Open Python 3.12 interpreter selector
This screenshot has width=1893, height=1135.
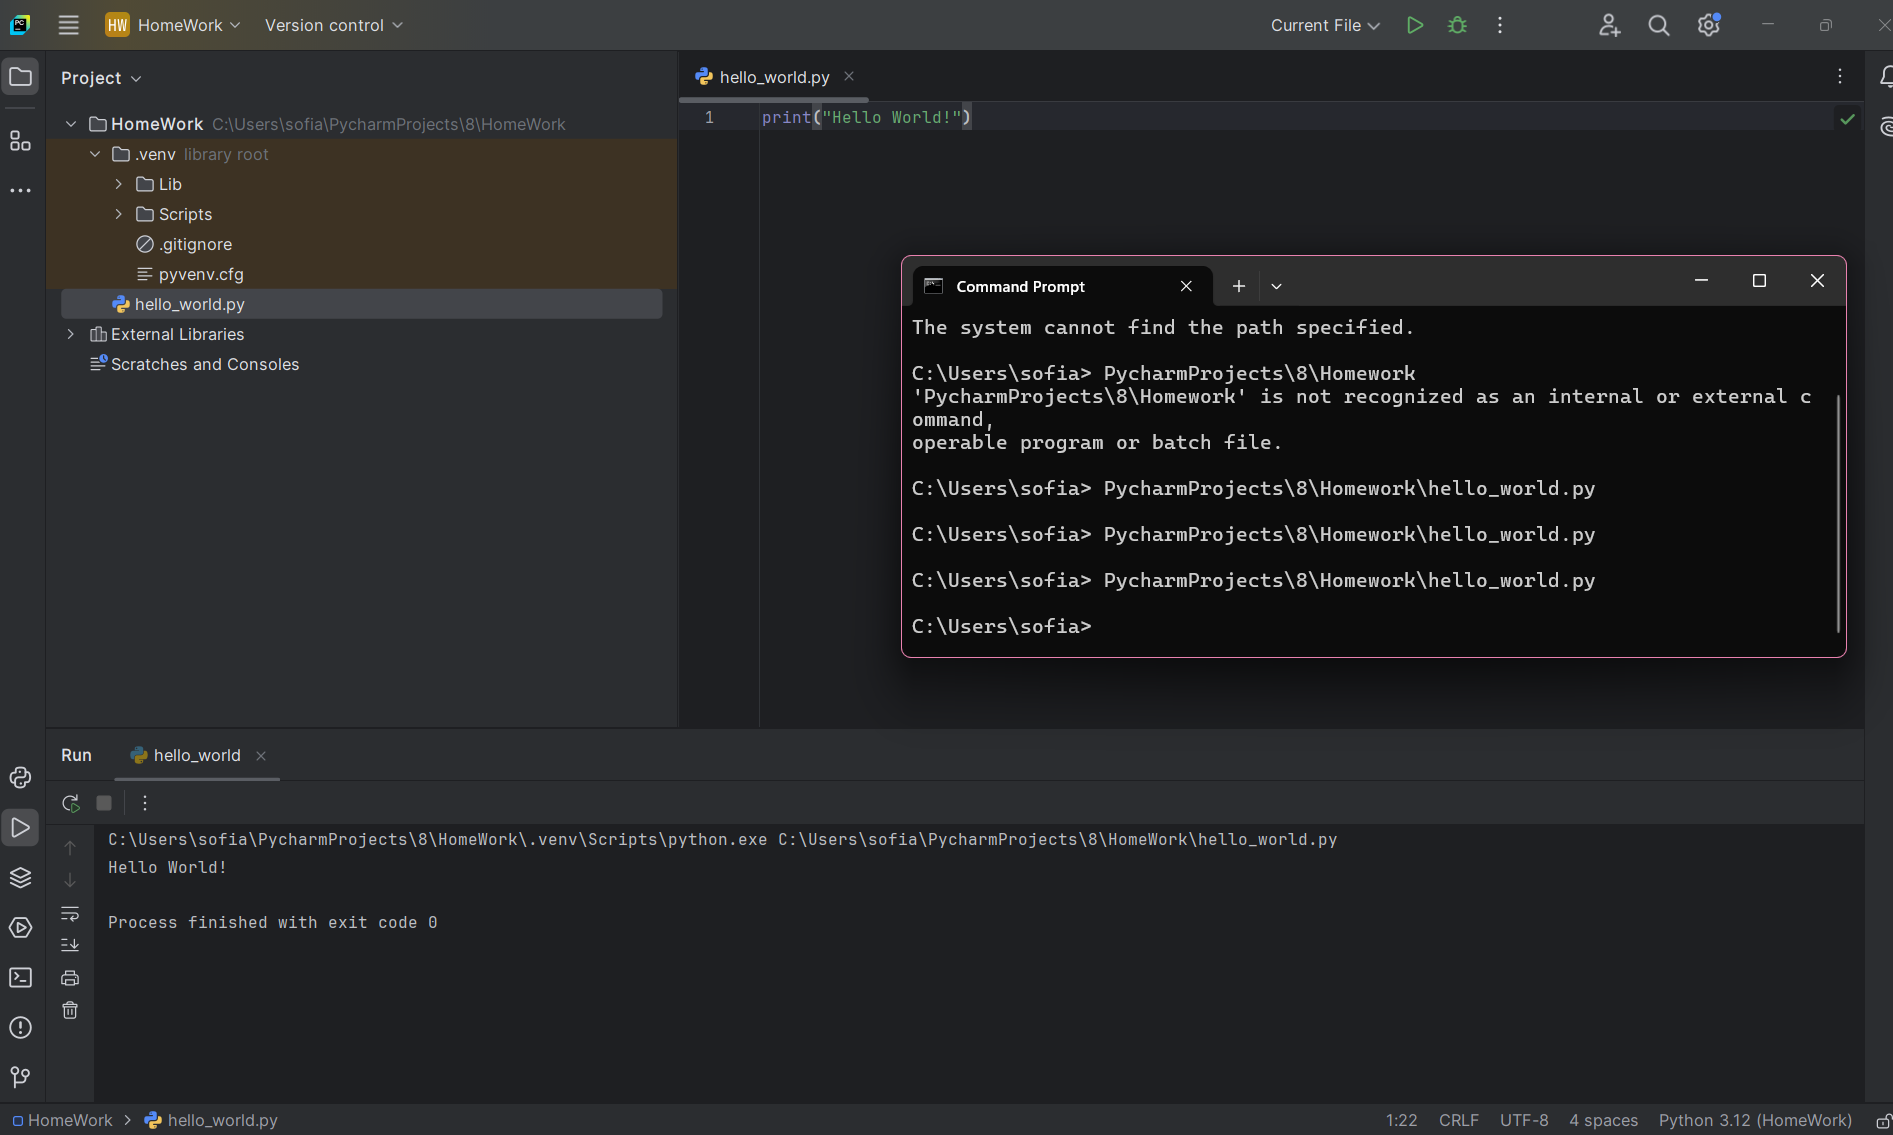coord(1755,1120)
